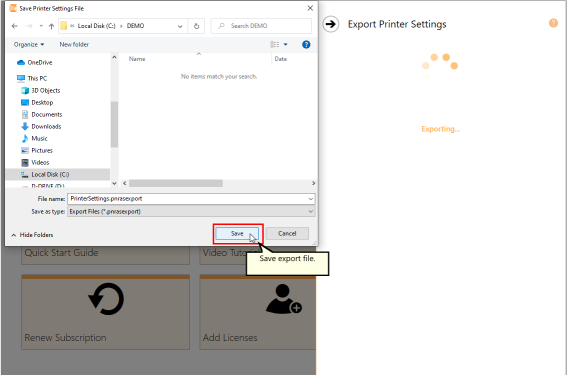Viewport: 567px width, 375px height.
Task: Open the blue Help icon in dialog
Action: point(306,44)
